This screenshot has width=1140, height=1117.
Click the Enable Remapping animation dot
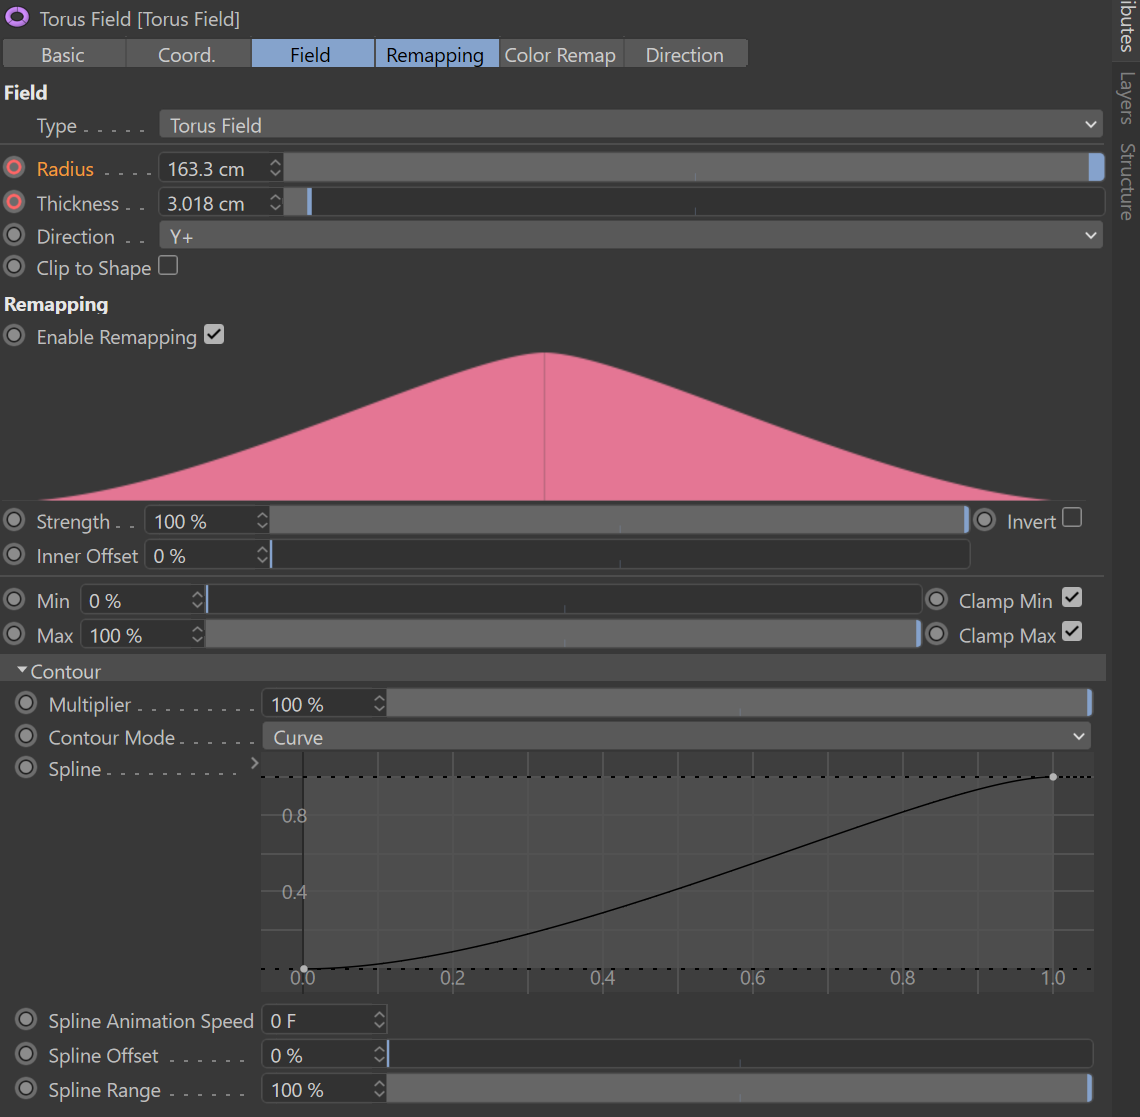[14, 336]
